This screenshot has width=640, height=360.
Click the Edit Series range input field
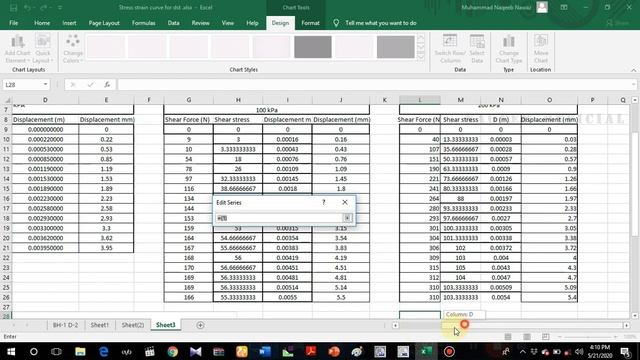coord(280,218)
